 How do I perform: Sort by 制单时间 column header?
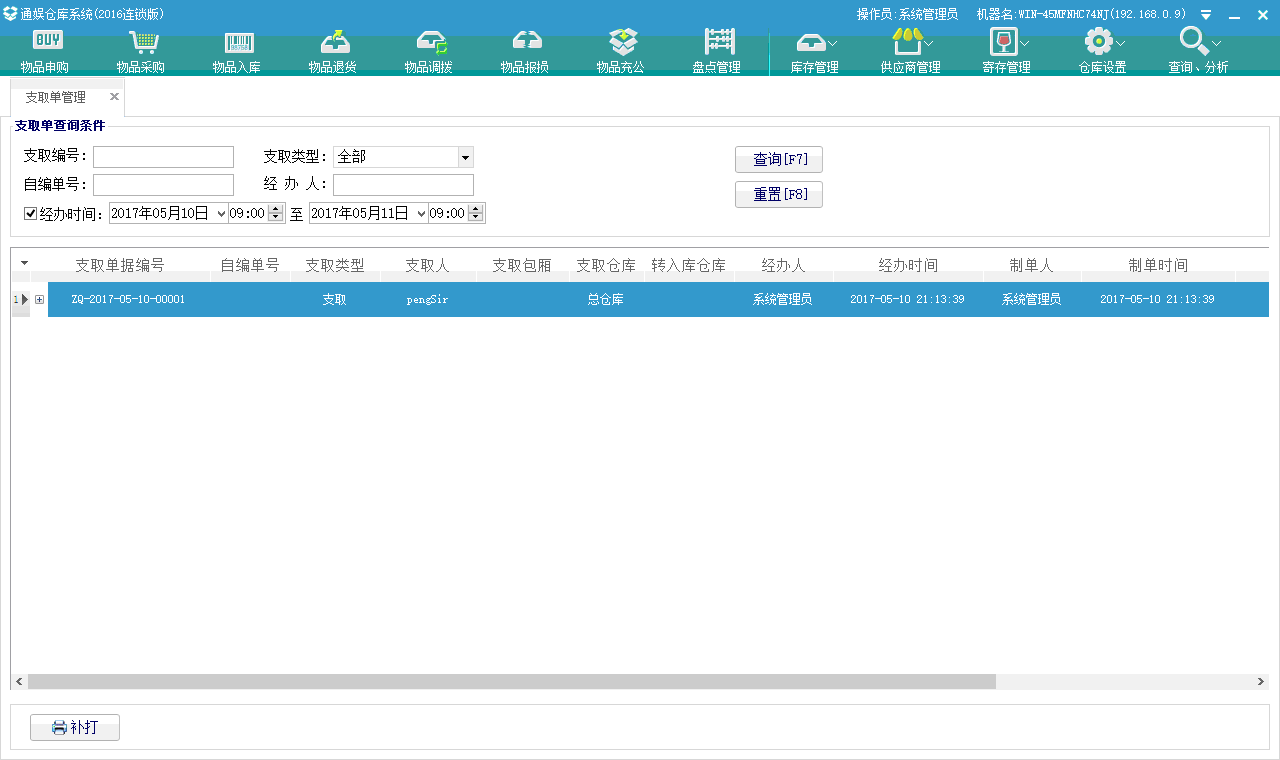click(1158, 265)
